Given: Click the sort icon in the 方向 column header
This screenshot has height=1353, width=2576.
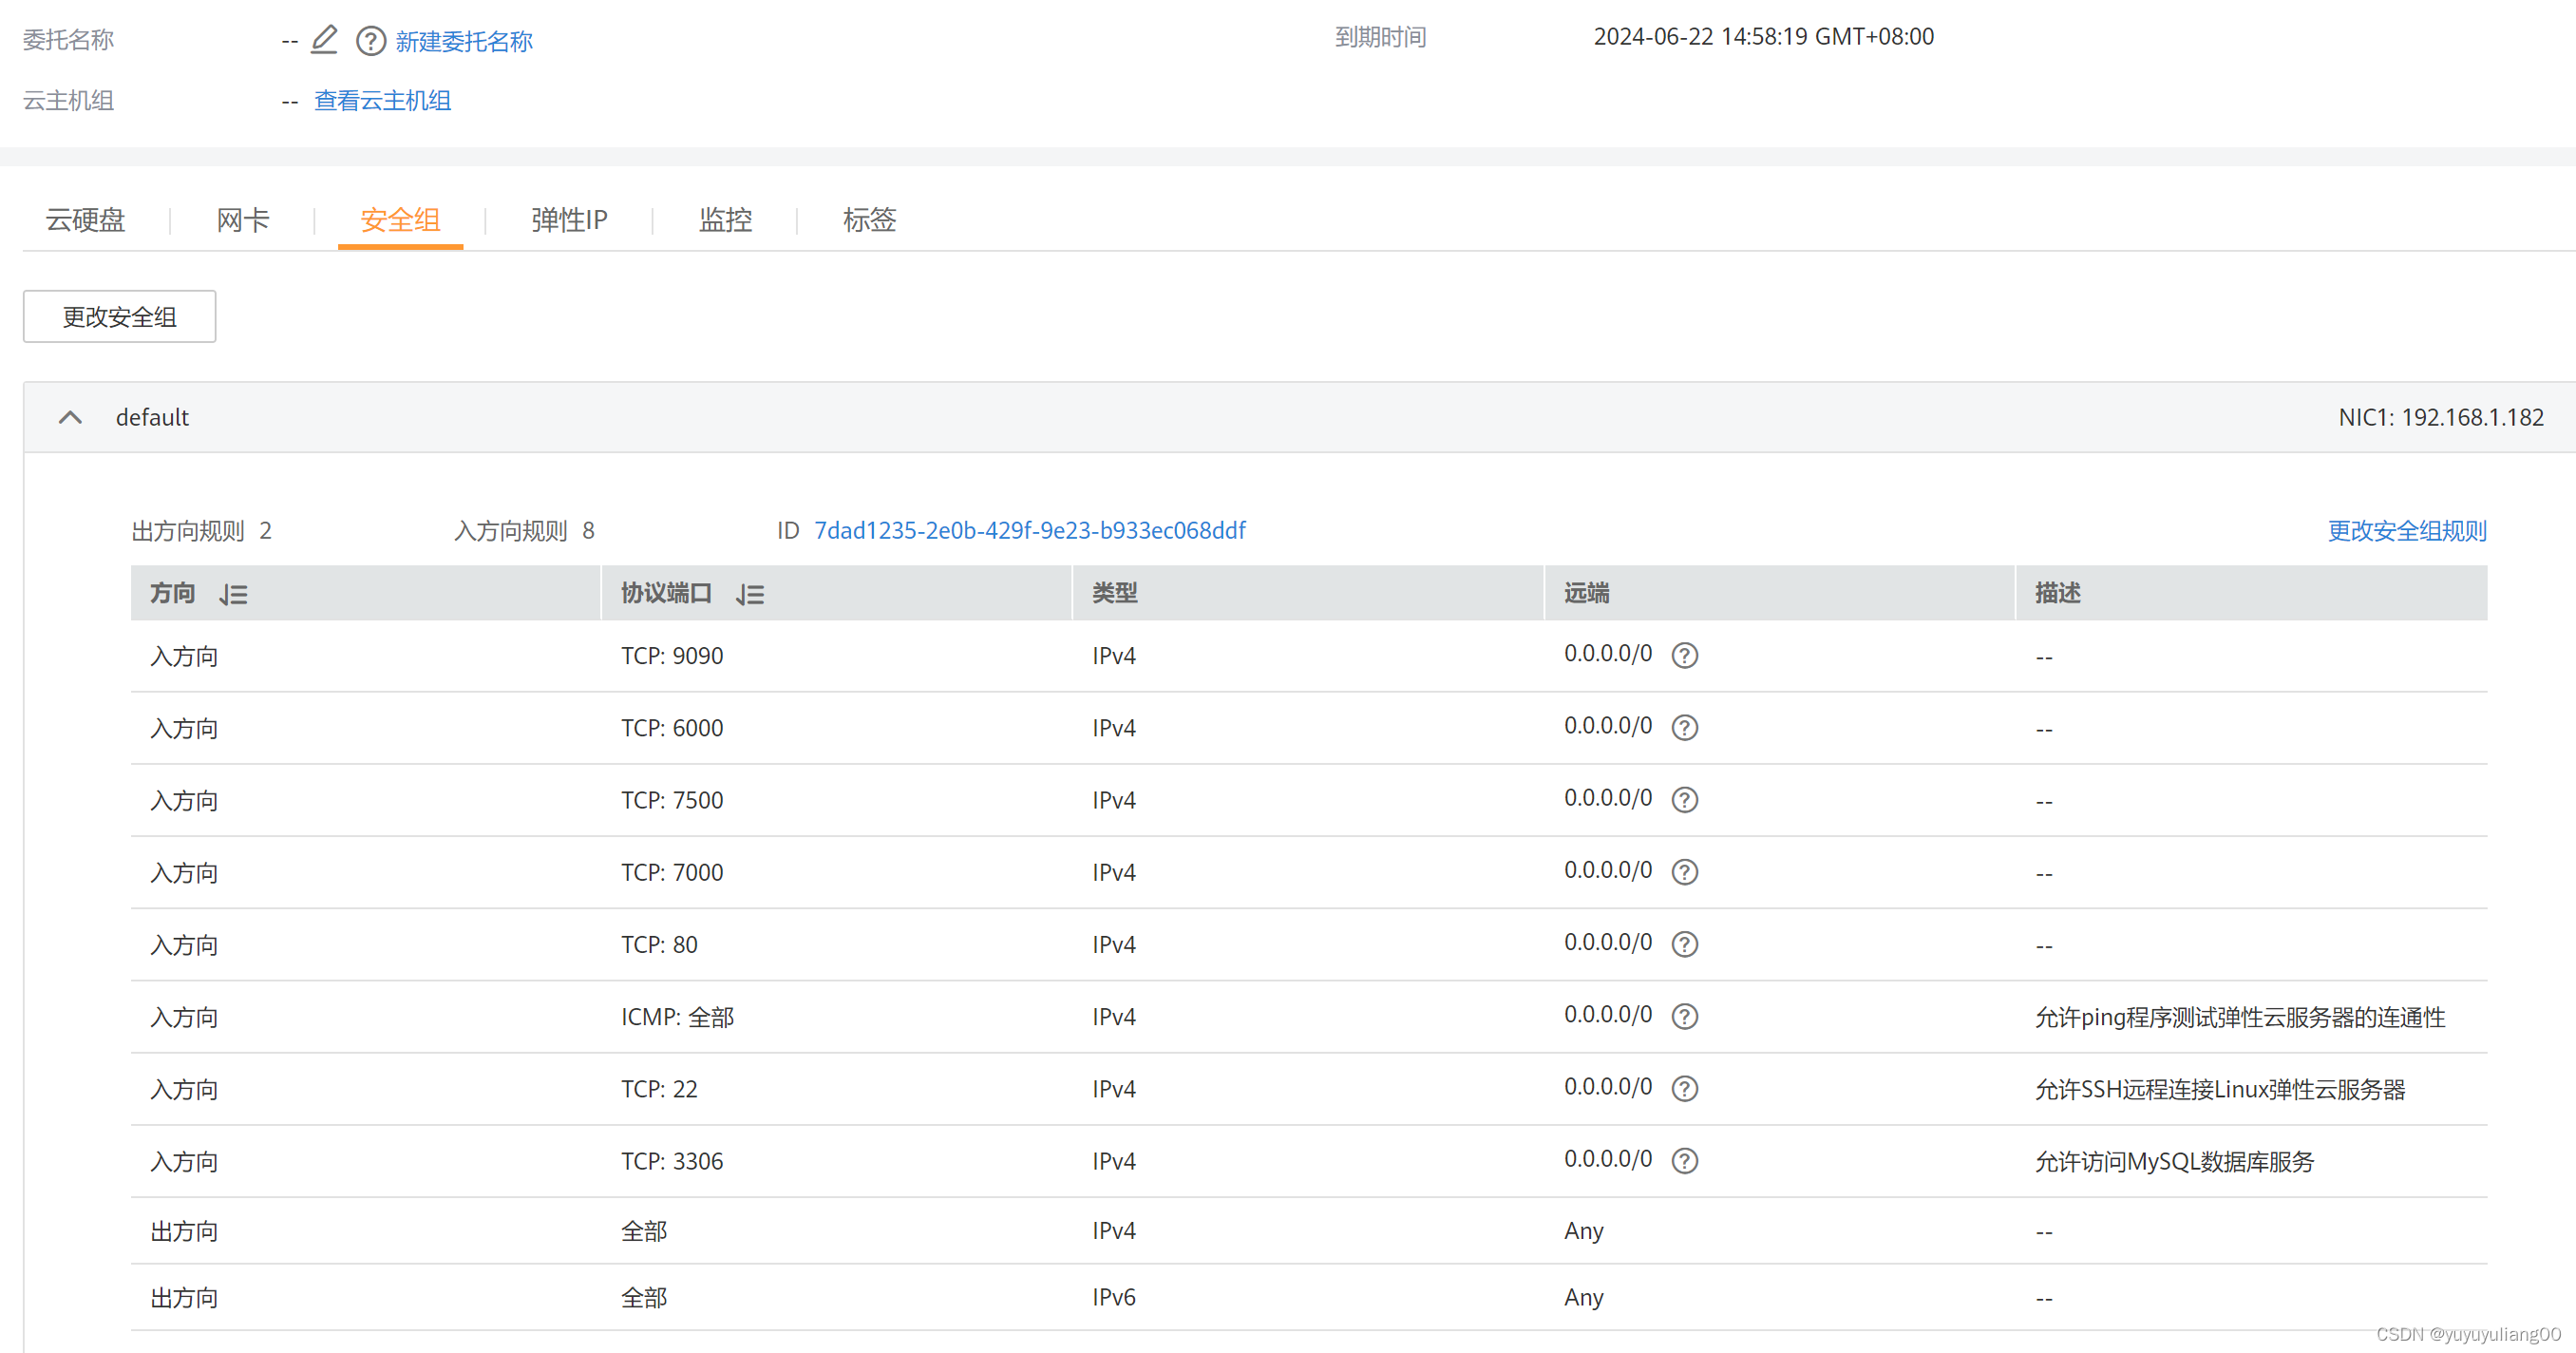Looking at the screenshot, I should point(234,595).
